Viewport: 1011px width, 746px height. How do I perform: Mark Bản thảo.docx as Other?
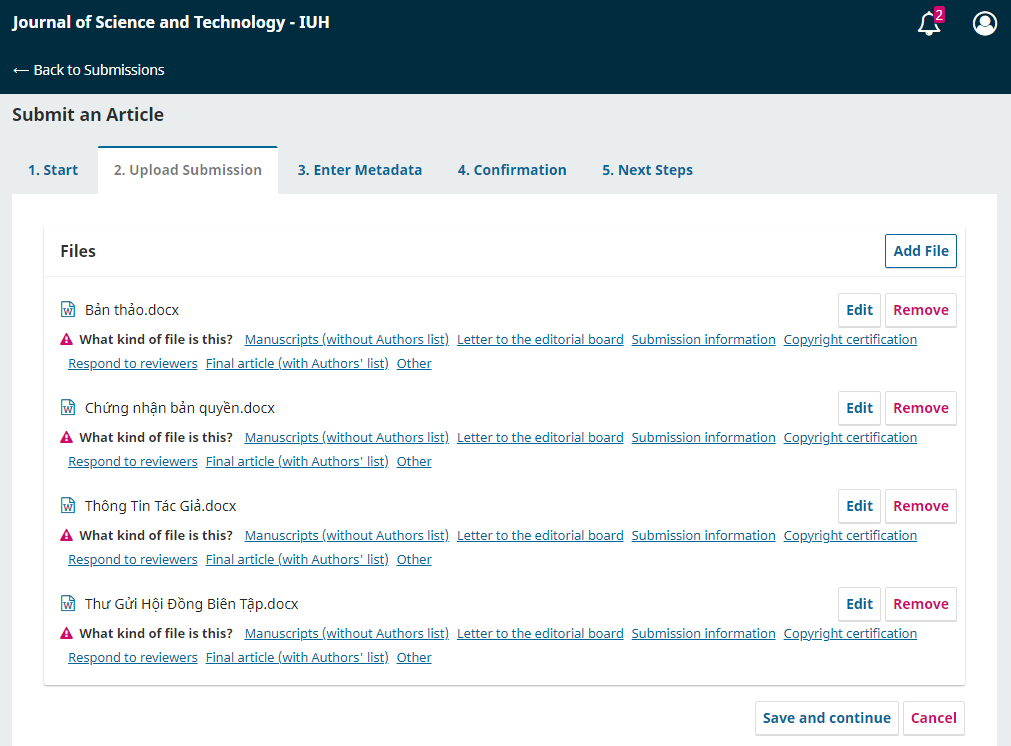[x=414, y=364]
